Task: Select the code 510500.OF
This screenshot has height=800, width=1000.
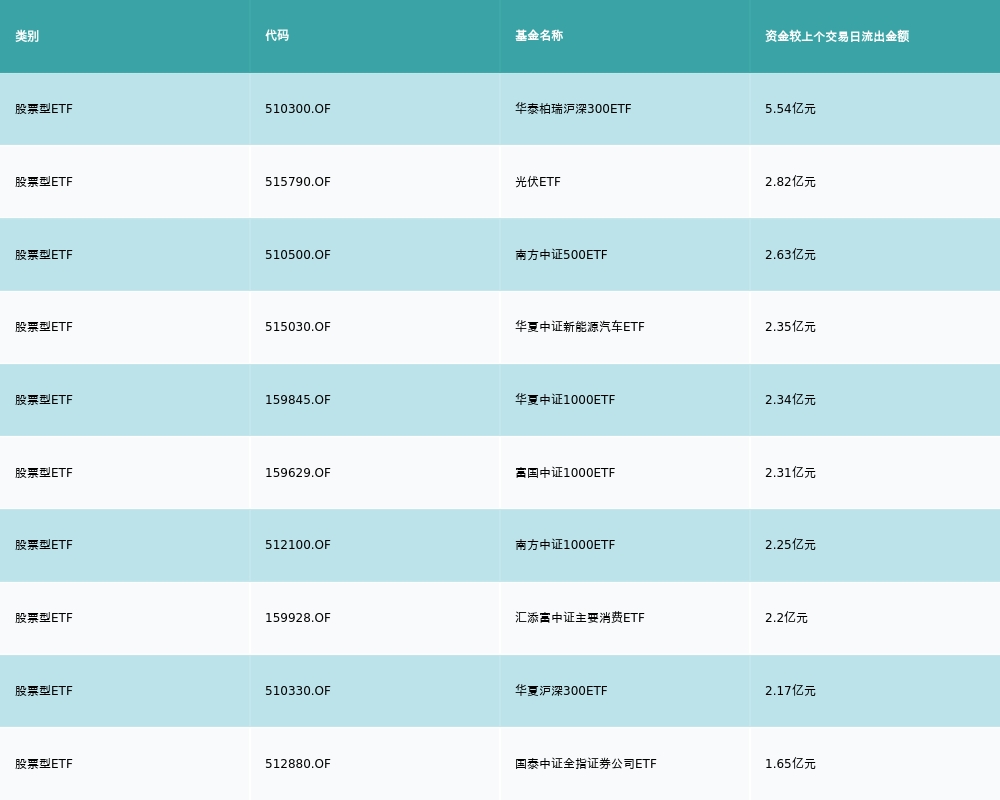Action: click(x=298, y=255)
